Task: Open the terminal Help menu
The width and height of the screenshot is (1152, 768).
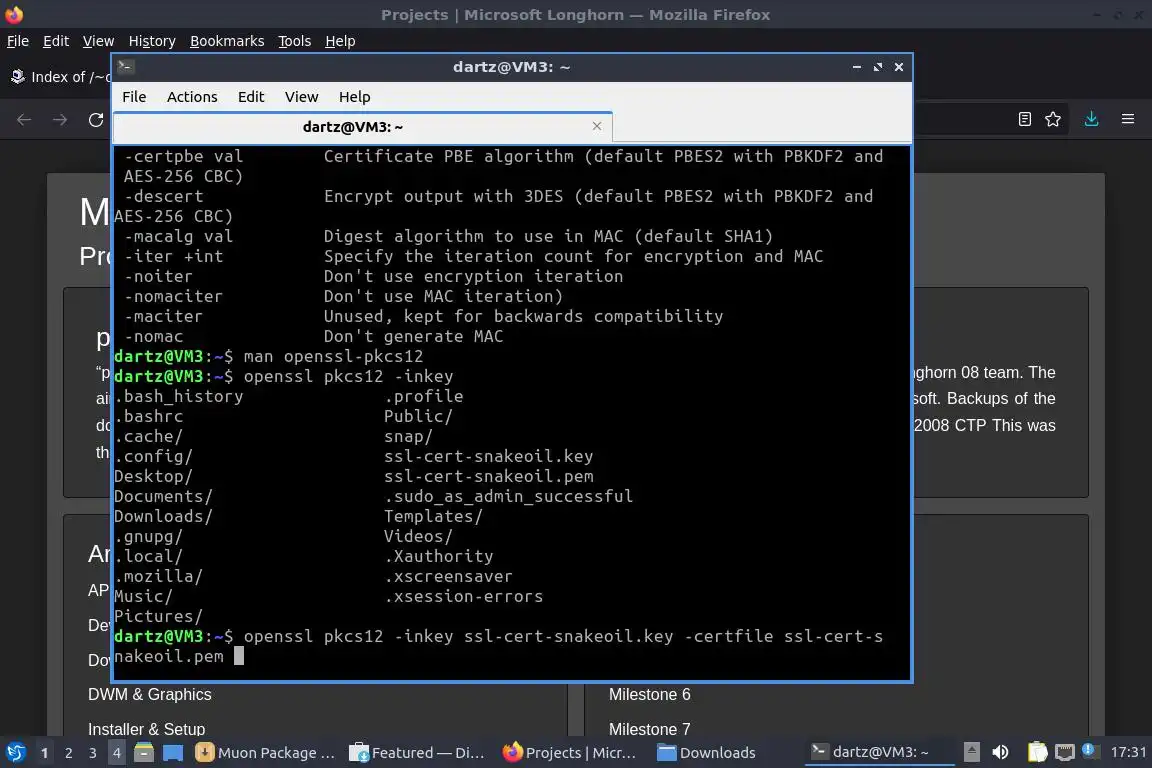Action: [354, 97]
